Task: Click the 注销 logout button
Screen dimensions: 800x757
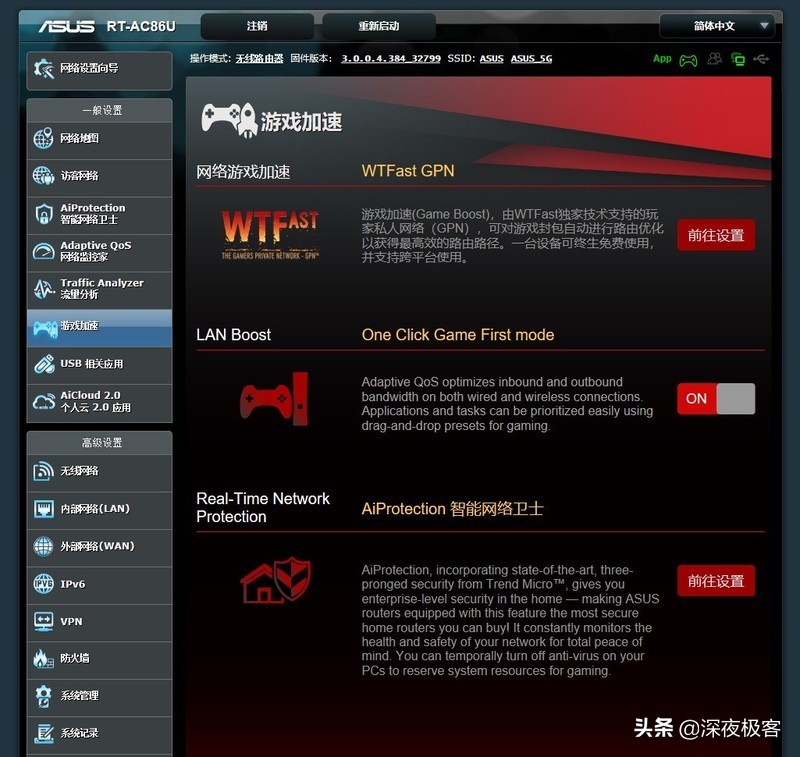Action: [258, 26]
